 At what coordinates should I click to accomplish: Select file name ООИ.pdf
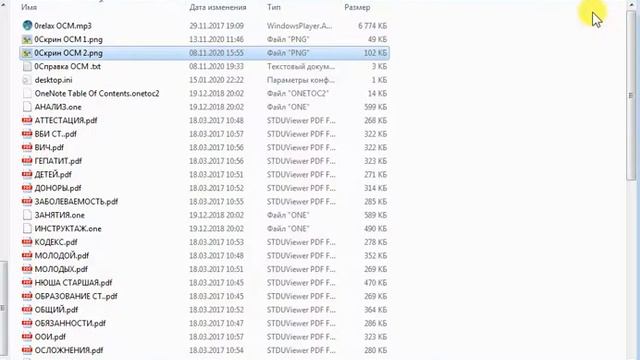[50, 336]
